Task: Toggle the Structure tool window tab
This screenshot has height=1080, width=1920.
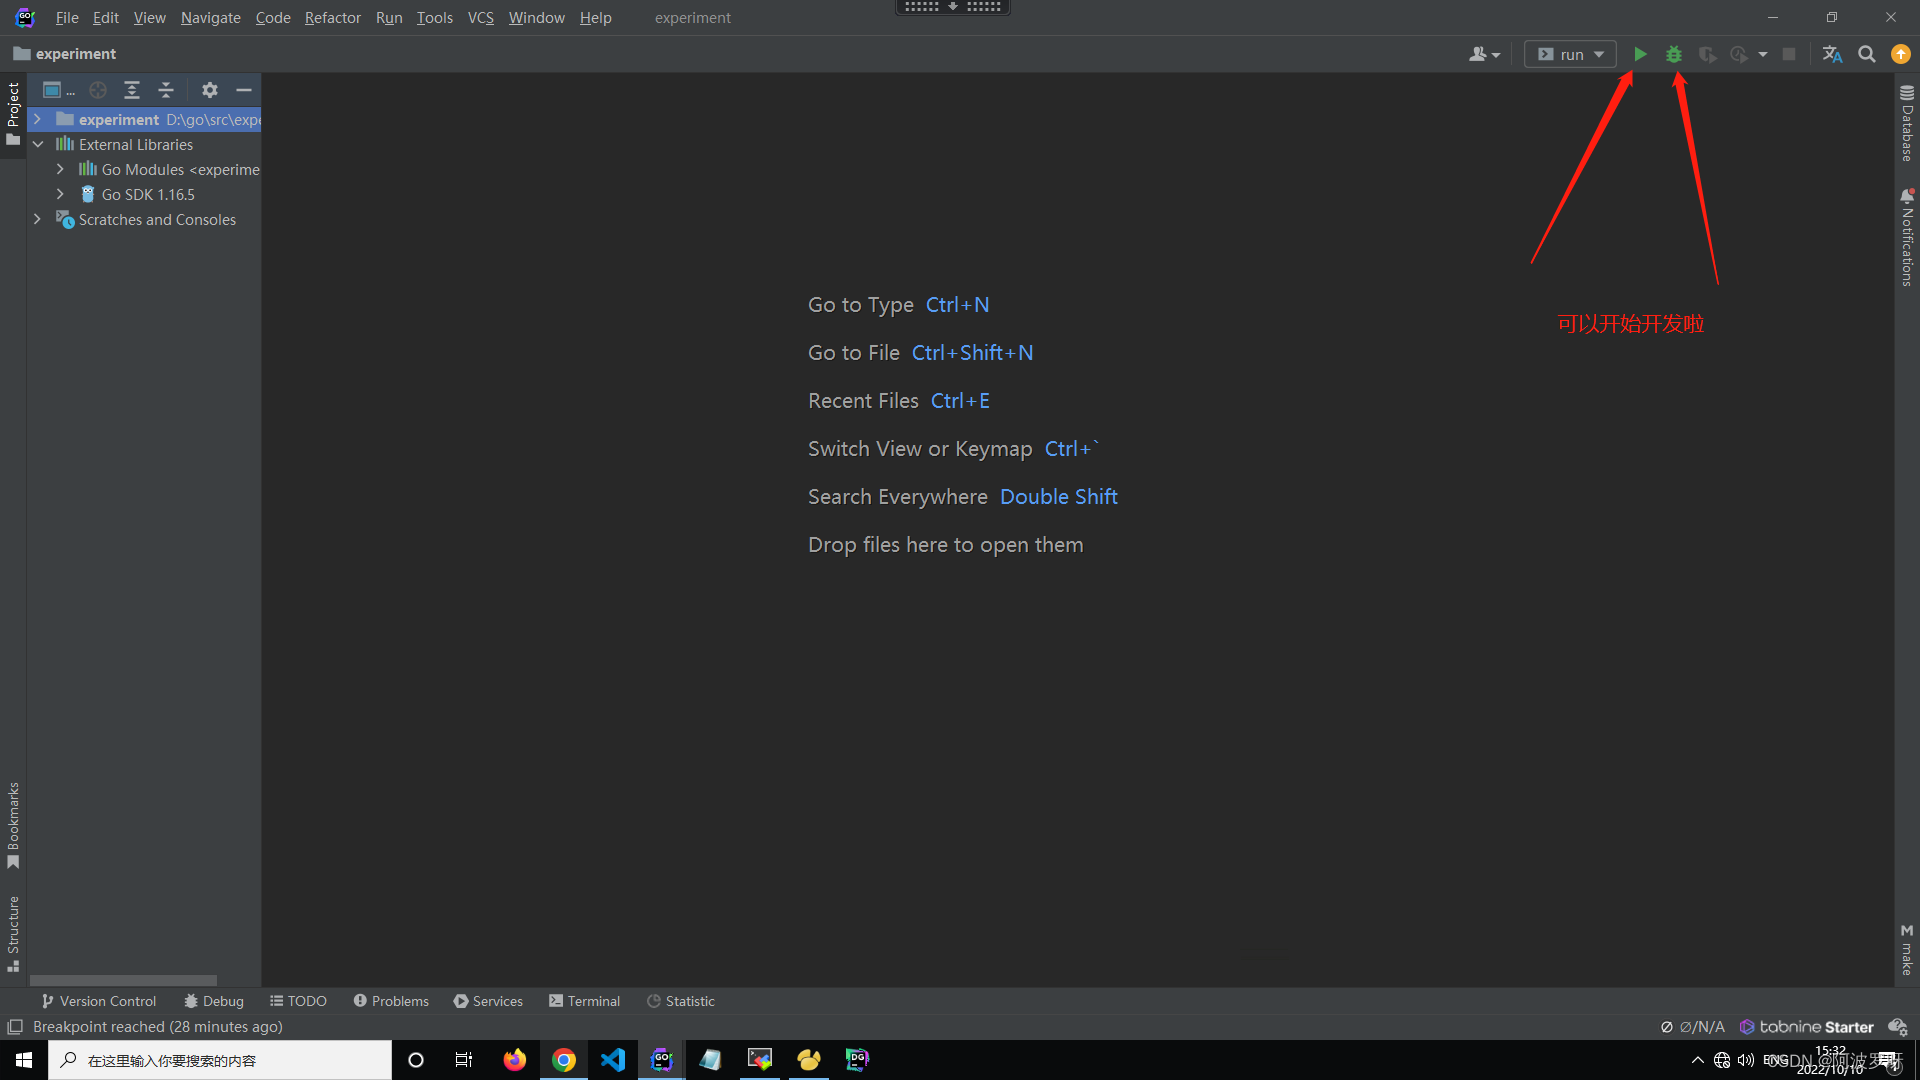Action: coord(13,934)
